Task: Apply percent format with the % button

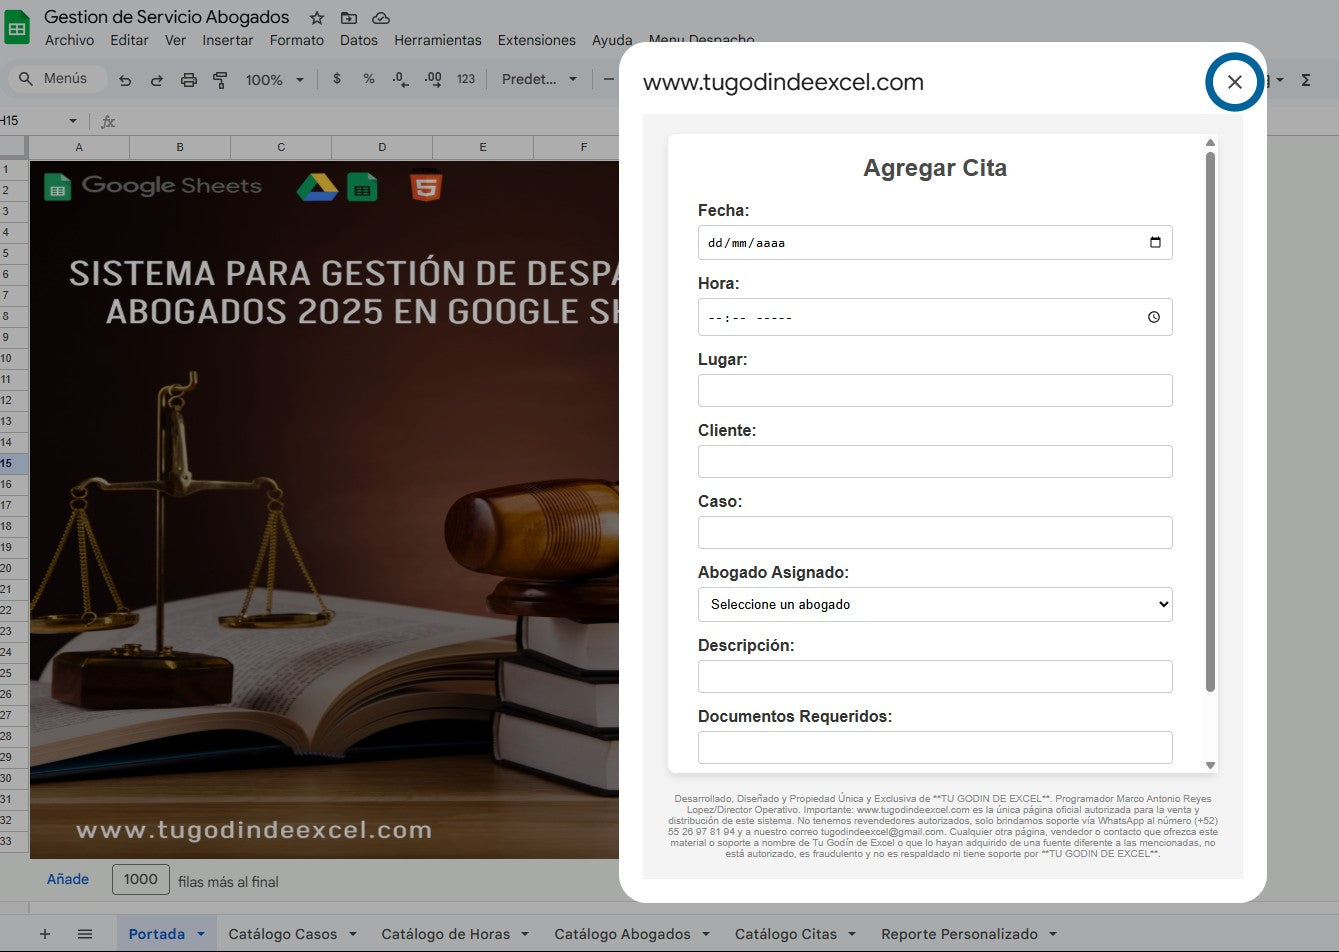Action: point(369,79)
